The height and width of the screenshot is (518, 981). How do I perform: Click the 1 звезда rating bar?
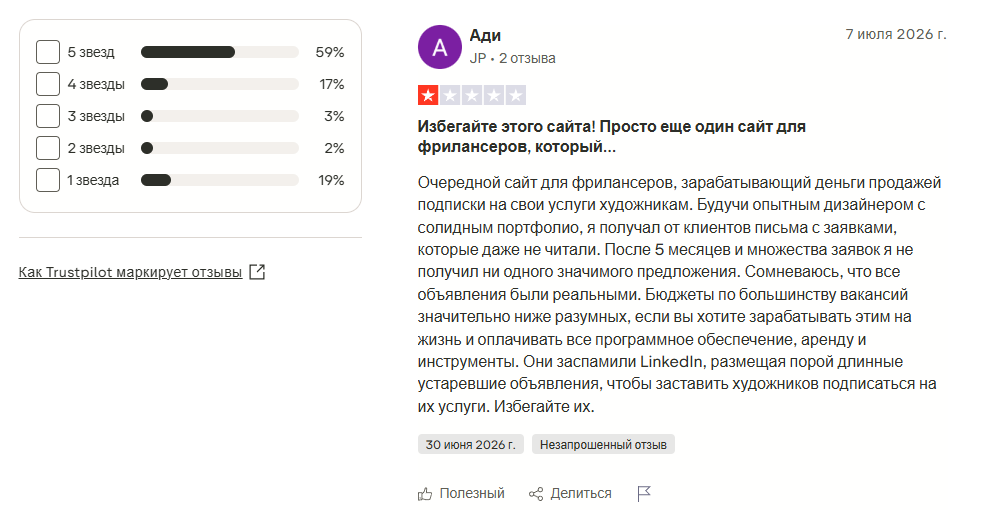click(x=220, y=180)
